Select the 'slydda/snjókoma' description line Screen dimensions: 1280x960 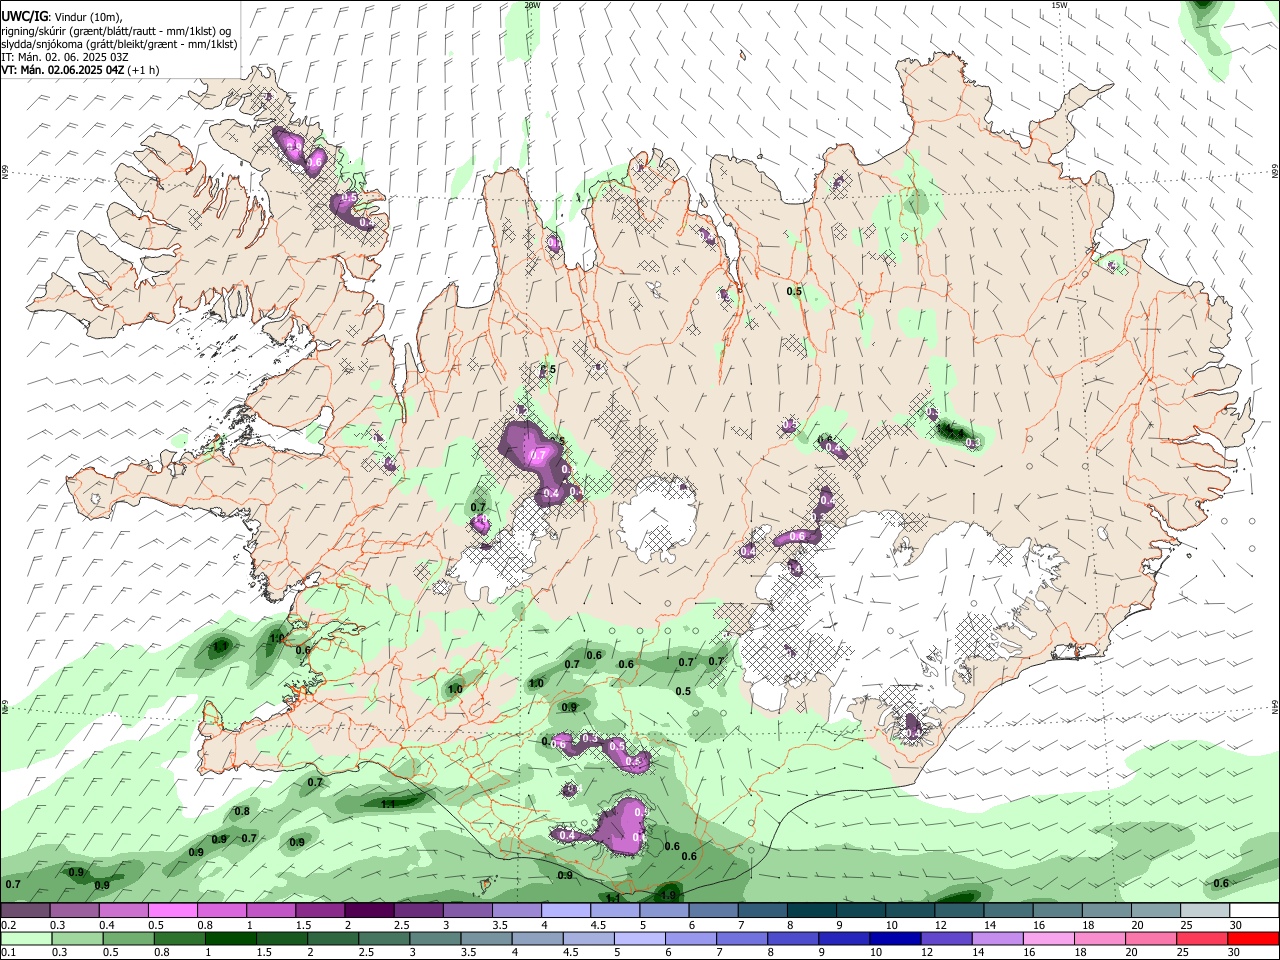(x=119, y=44)
